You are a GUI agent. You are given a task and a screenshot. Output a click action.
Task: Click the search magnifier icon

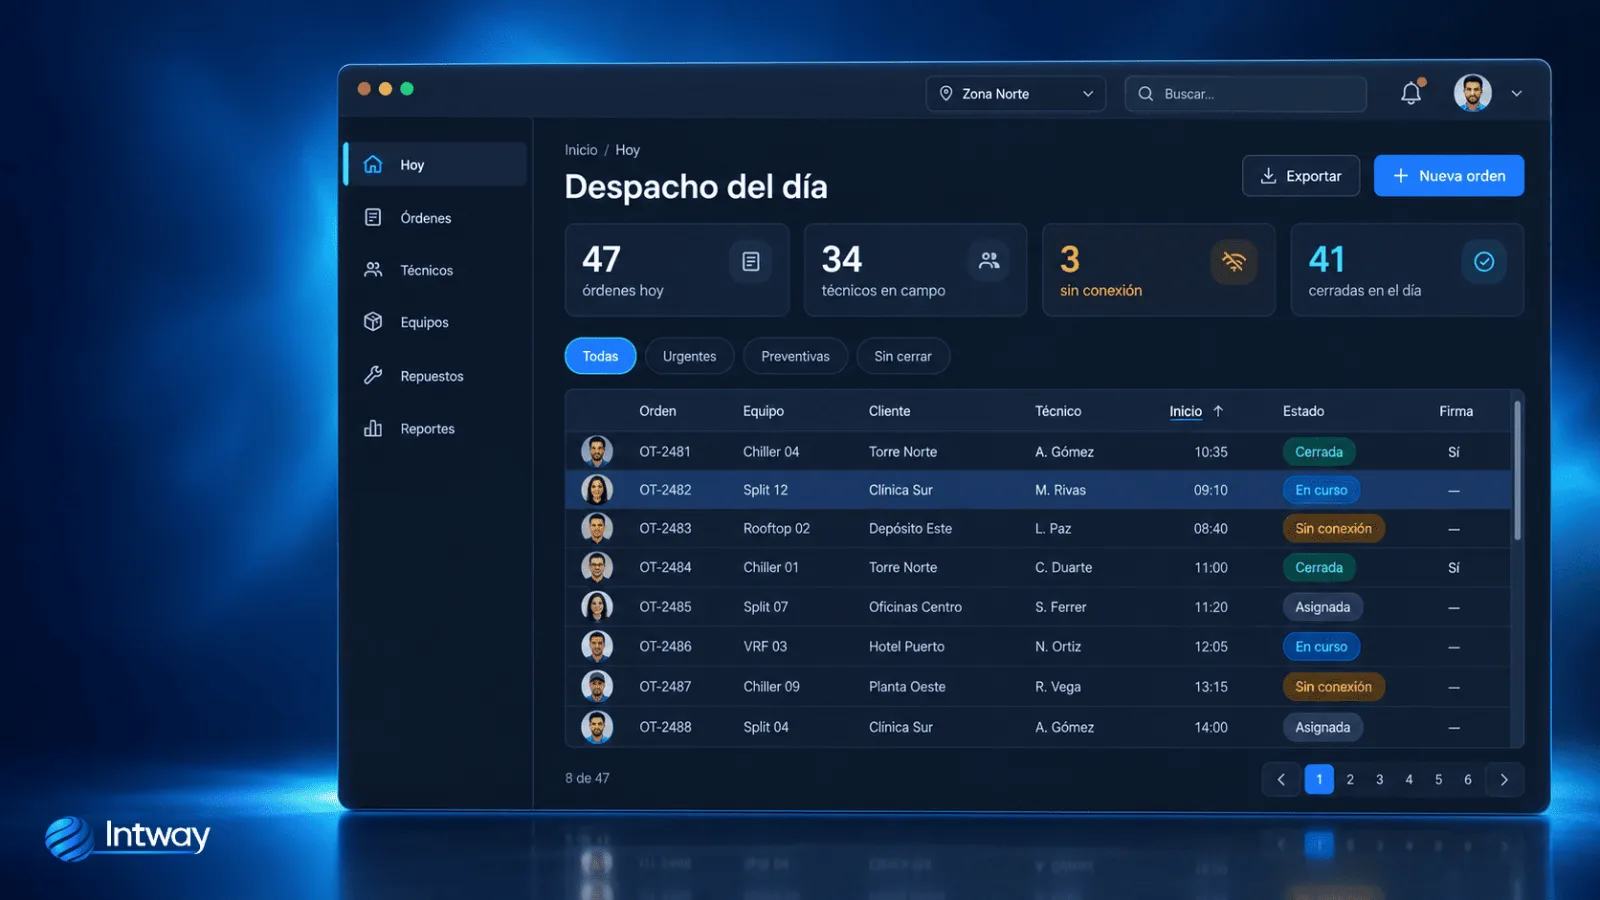(x=1146, y=93)
